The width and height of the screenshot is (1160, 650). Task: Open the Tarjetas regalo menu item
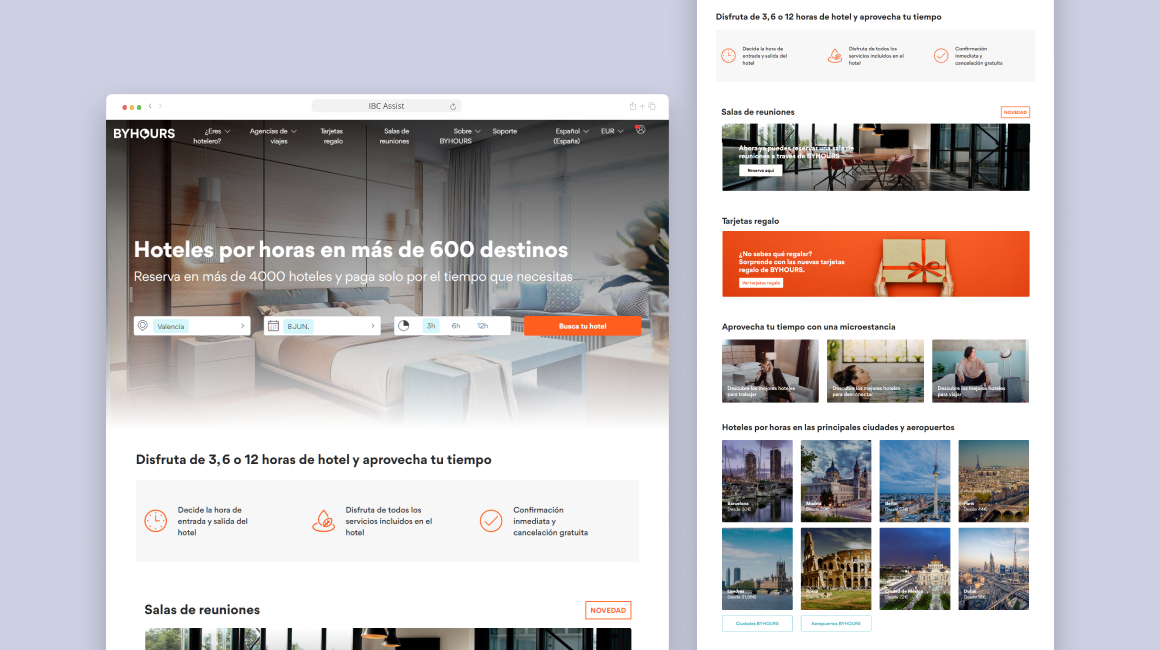tap(332, 136)
